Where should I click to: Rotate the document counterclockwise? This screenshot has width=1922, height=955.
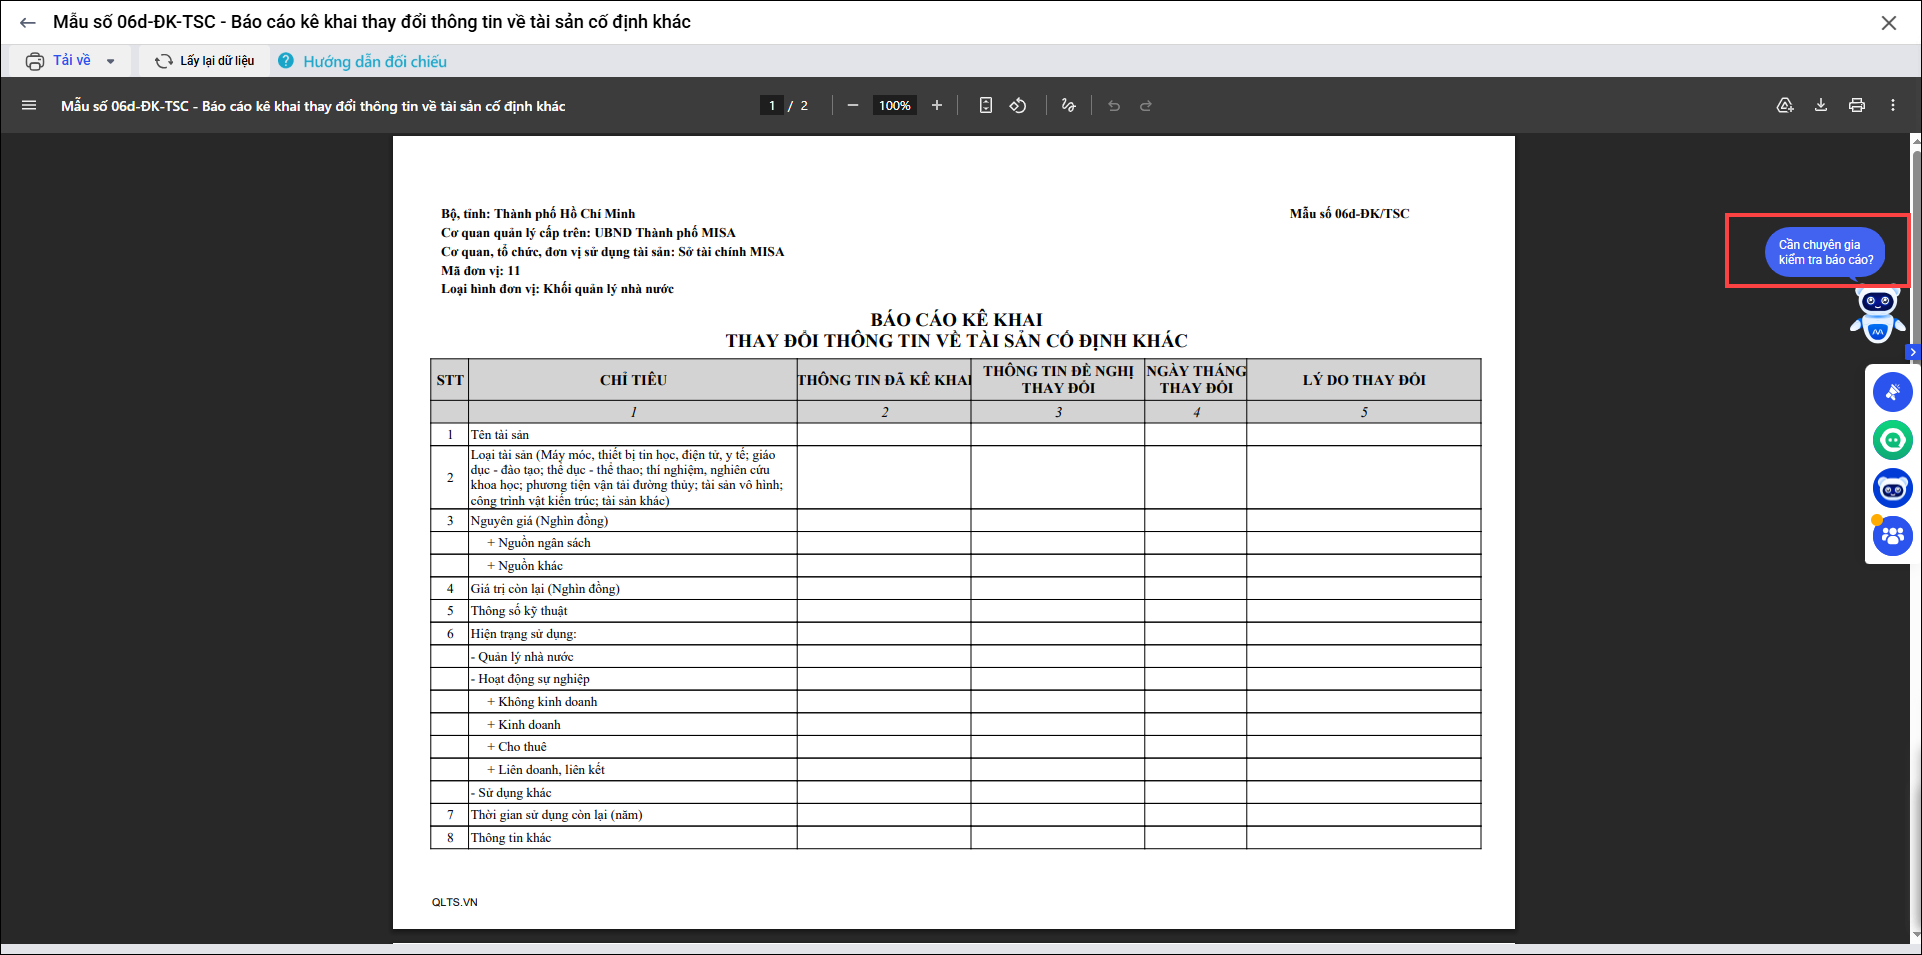1018,105
